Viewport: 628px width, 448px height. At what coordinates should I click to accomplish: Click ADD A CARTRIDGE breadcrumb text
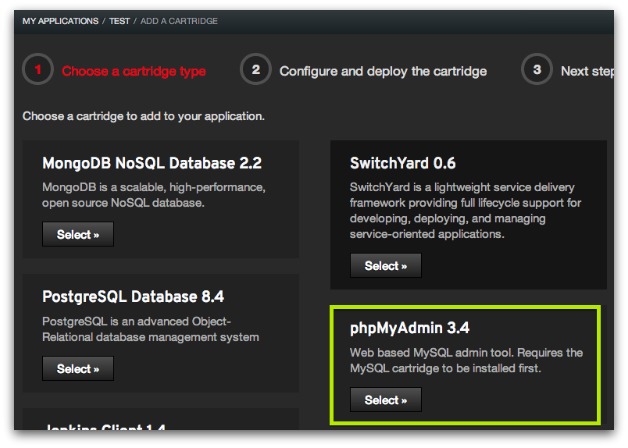pyautogui.click(x=179, y=21)
